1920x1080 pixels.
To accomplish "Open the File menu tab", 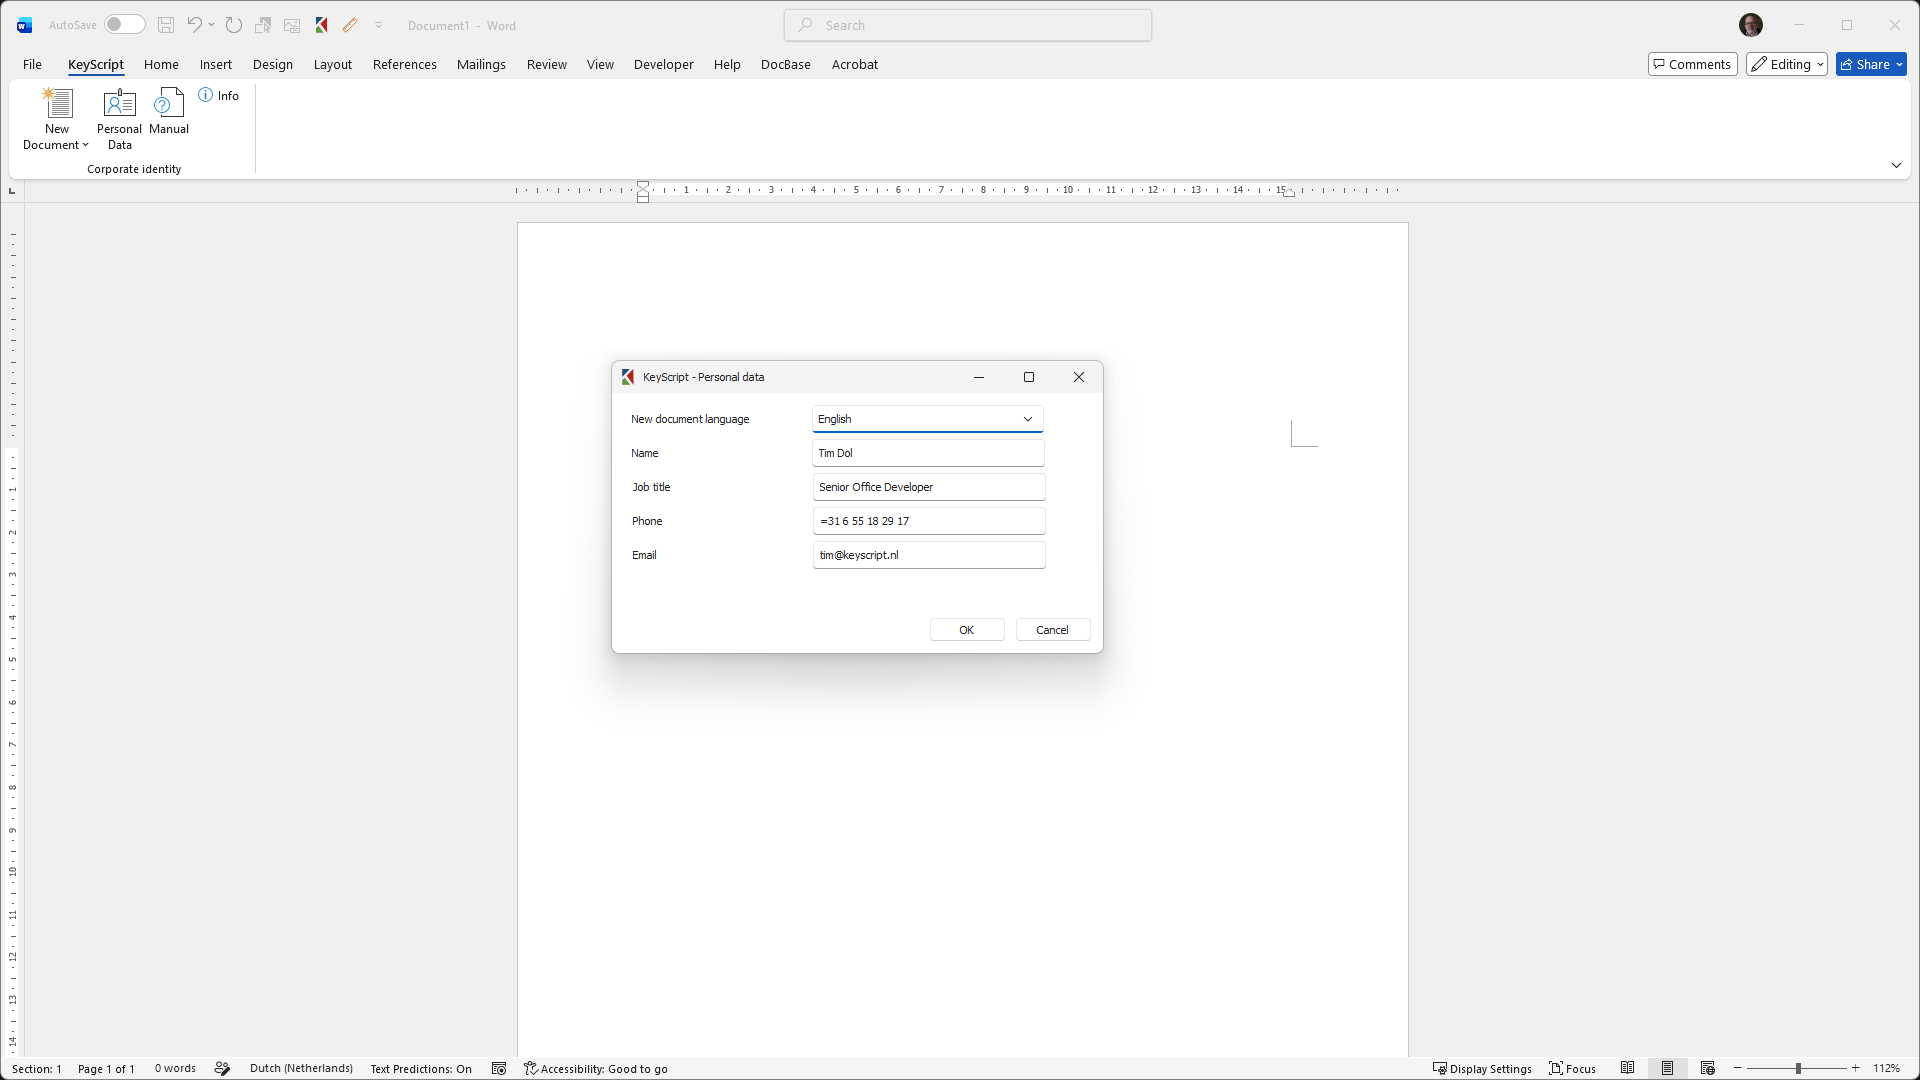I will [x=32, y=64].
